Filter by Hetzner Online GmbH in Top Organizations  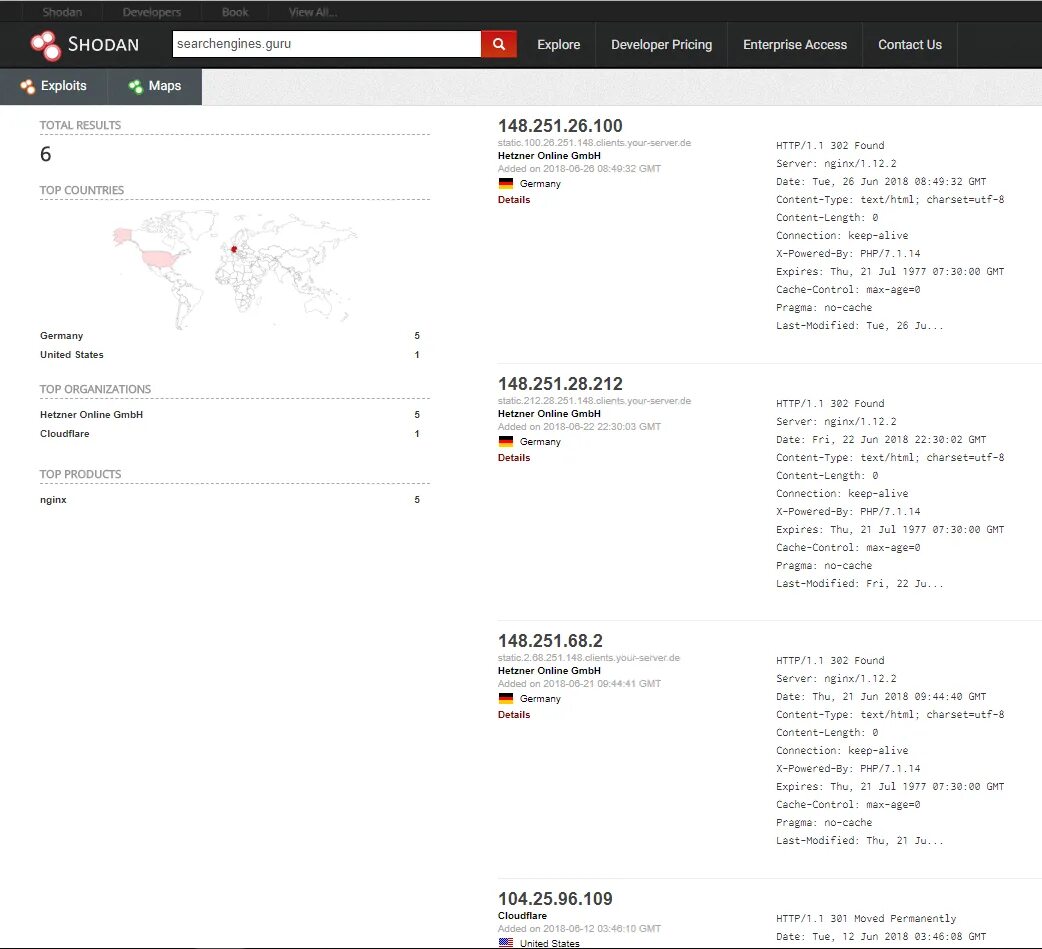(x=91, y=414)
